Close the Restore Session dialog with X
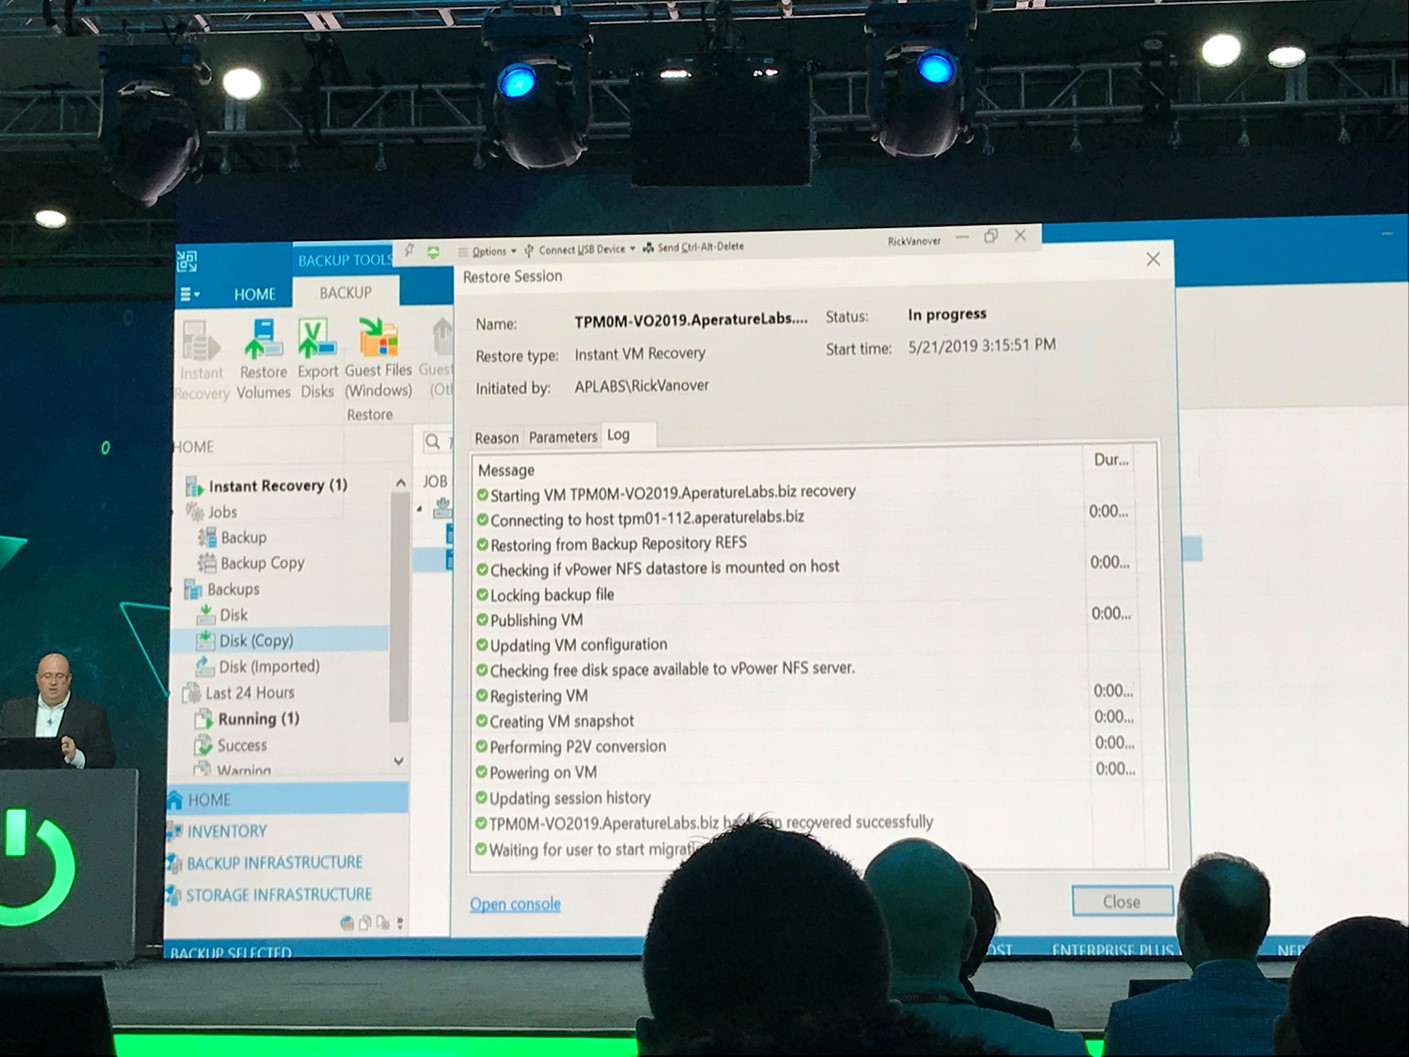 (x=1153, y=259)
